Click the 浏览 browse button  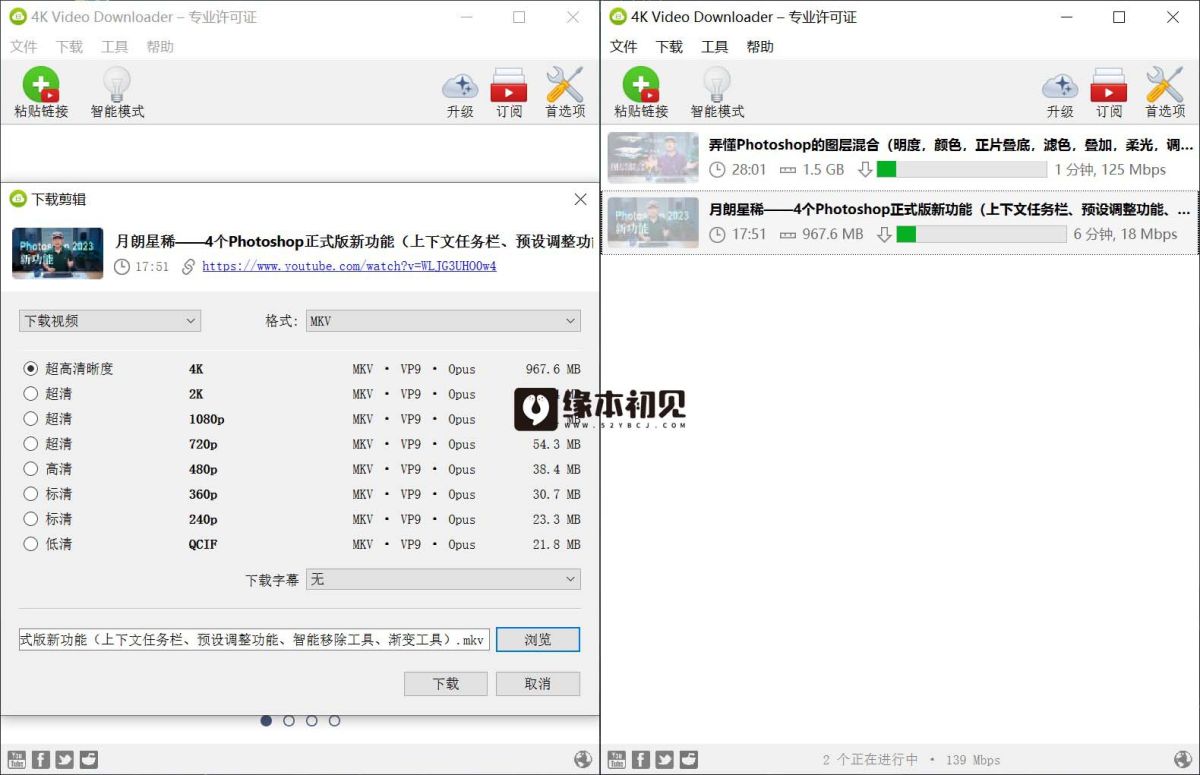(538, 640)
